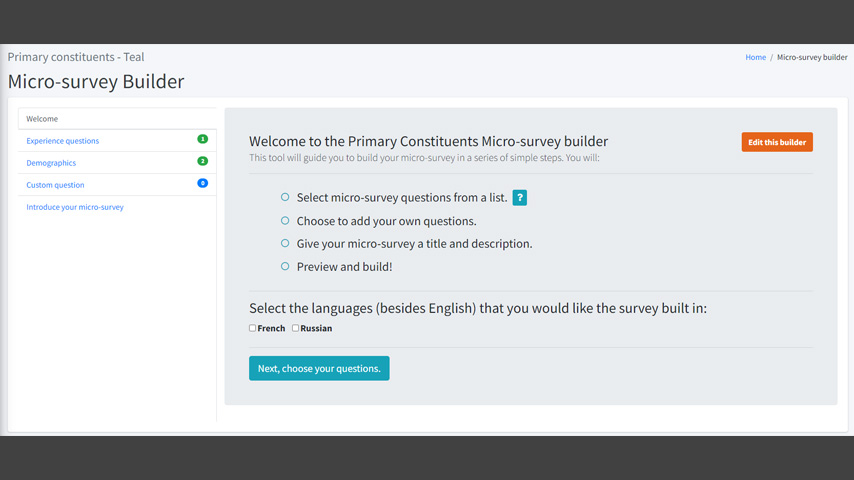The width and height of the screenshot is (854, 480).
Task: Click the green badge beside Demographics
Action: (x=203, y=161)
